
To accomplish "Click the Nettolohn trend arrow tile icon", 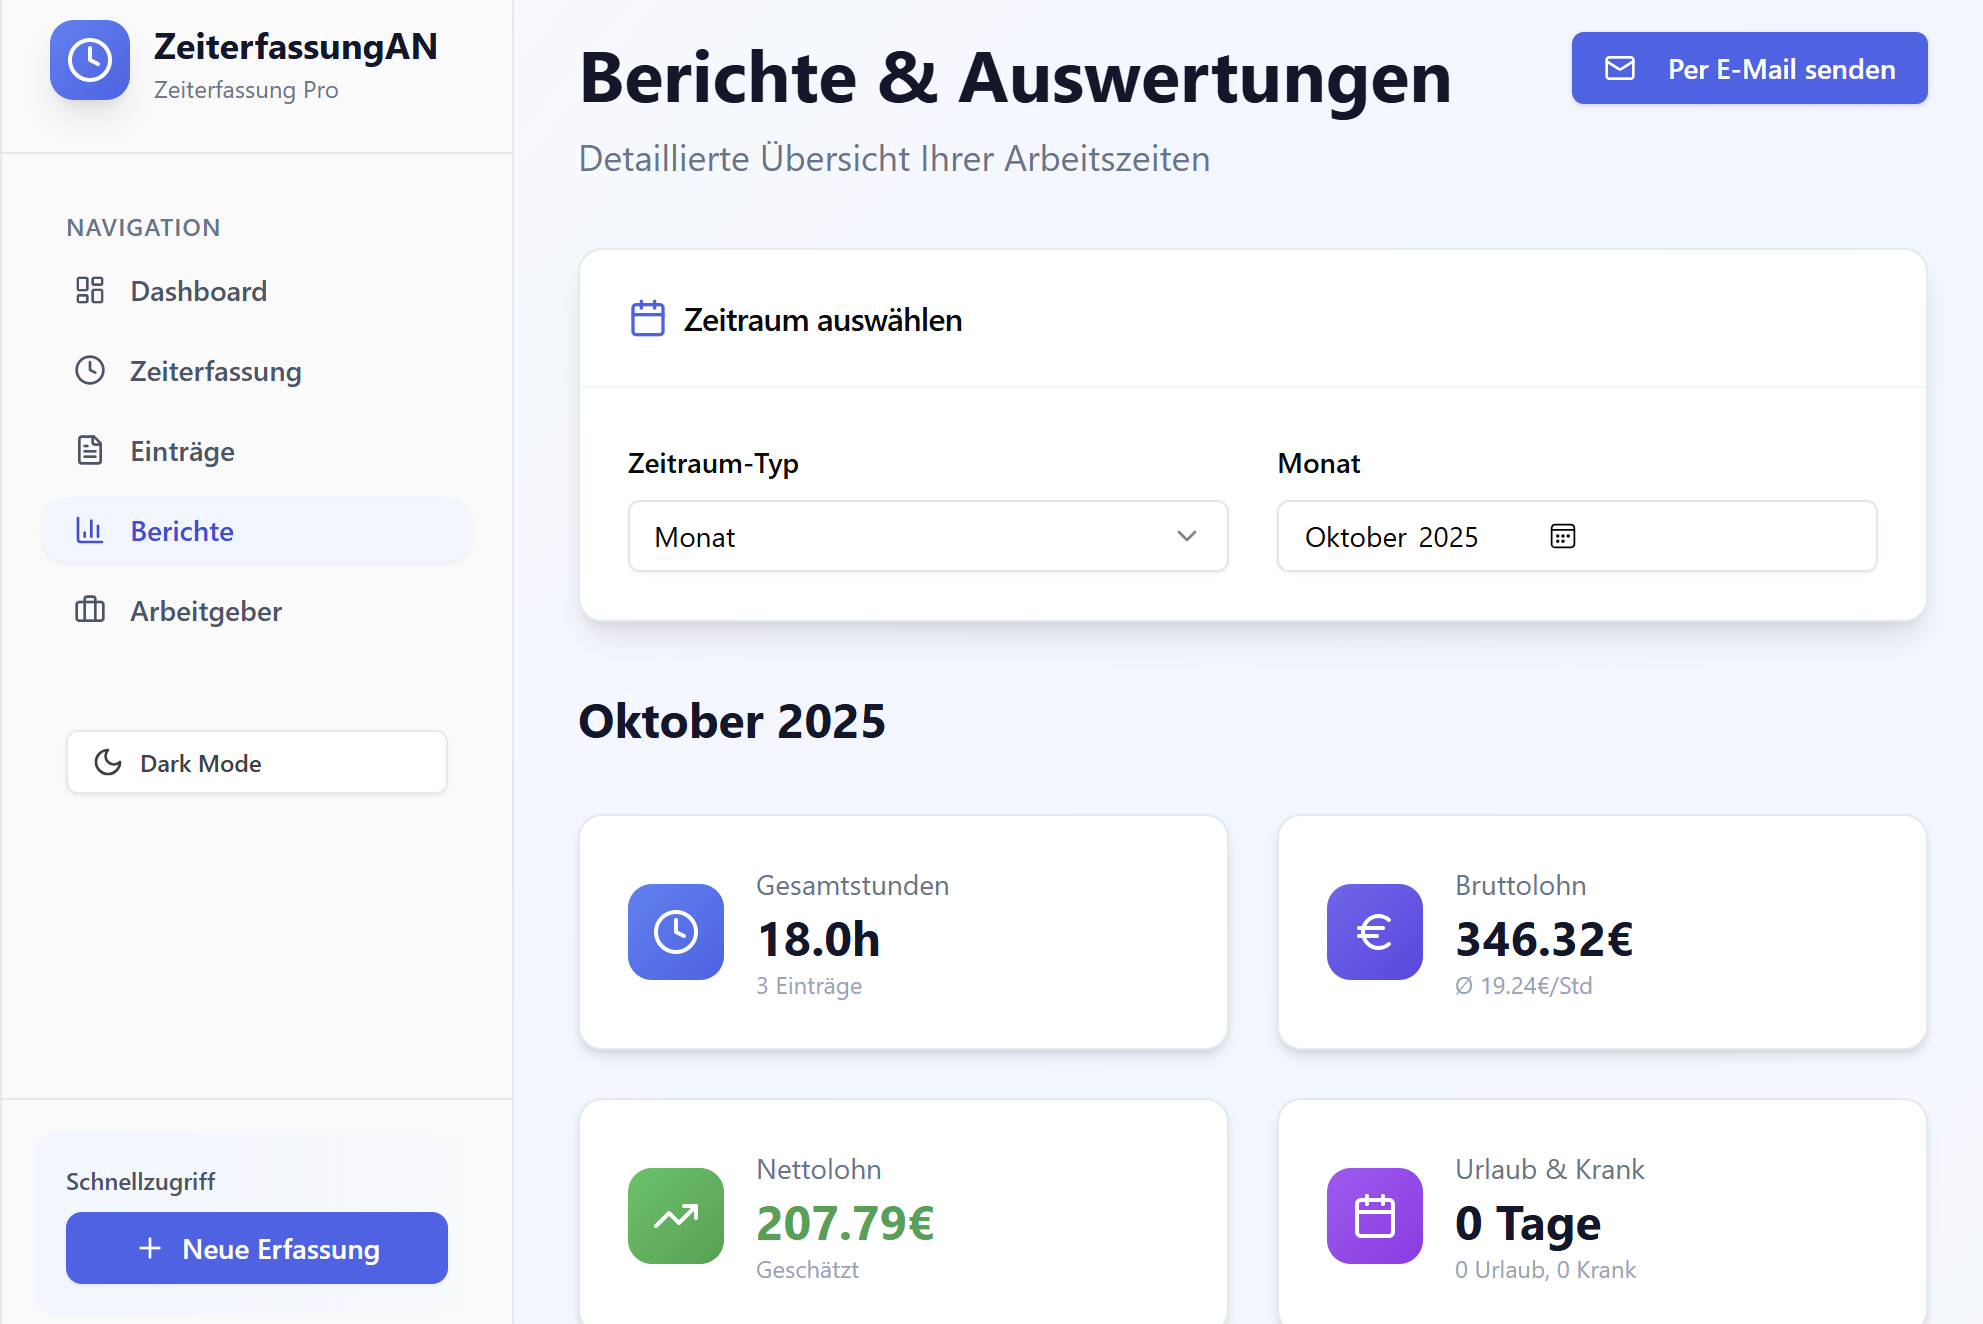I will click(x=676, y=1216).
